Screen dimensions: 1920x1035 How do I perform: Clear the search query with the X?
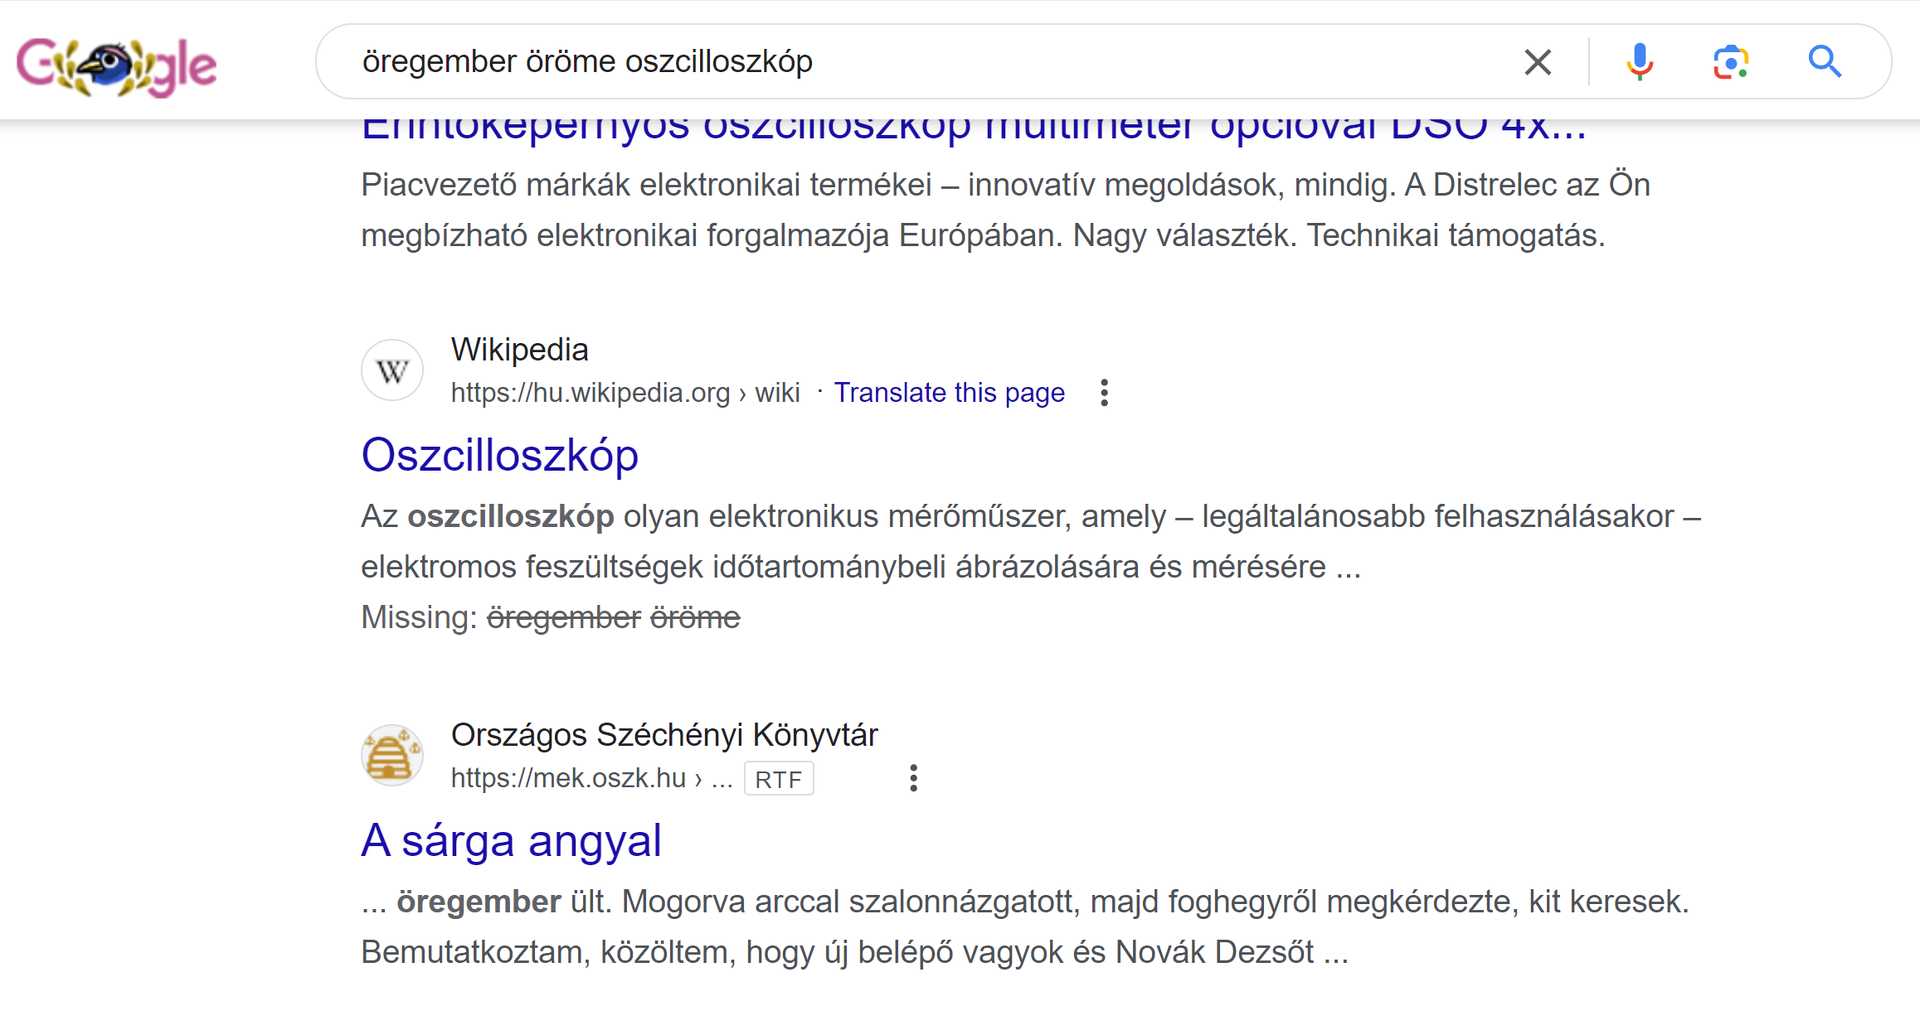pos(1538,62)
